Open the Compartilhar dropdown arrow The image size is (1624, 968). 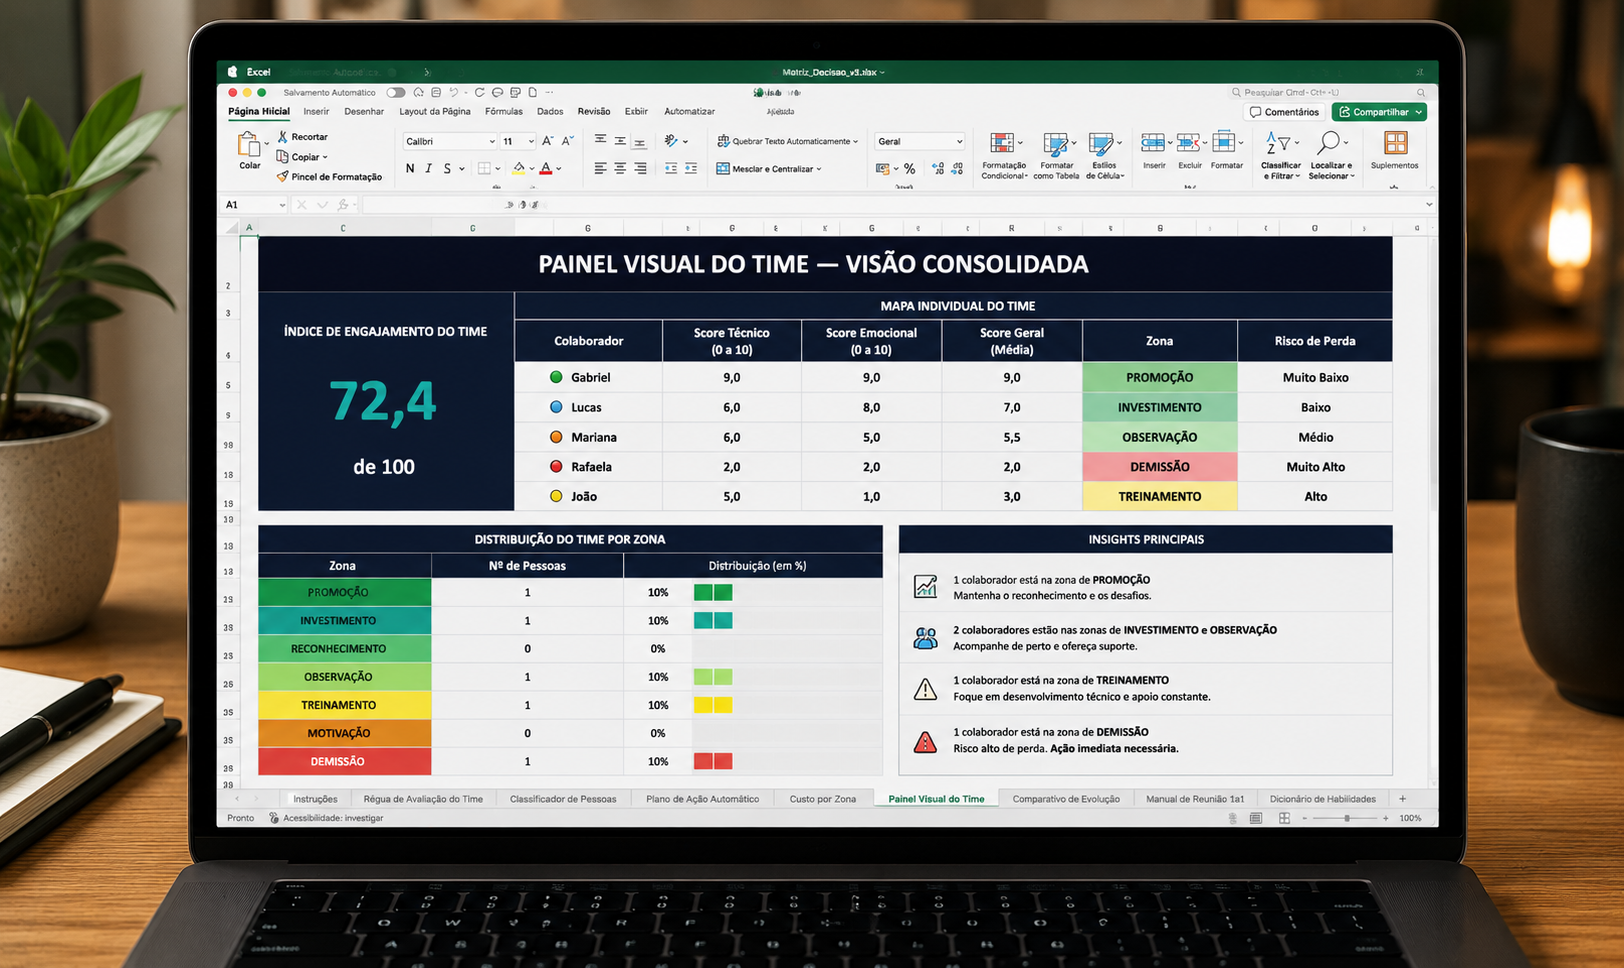[x=1418, y=112]
